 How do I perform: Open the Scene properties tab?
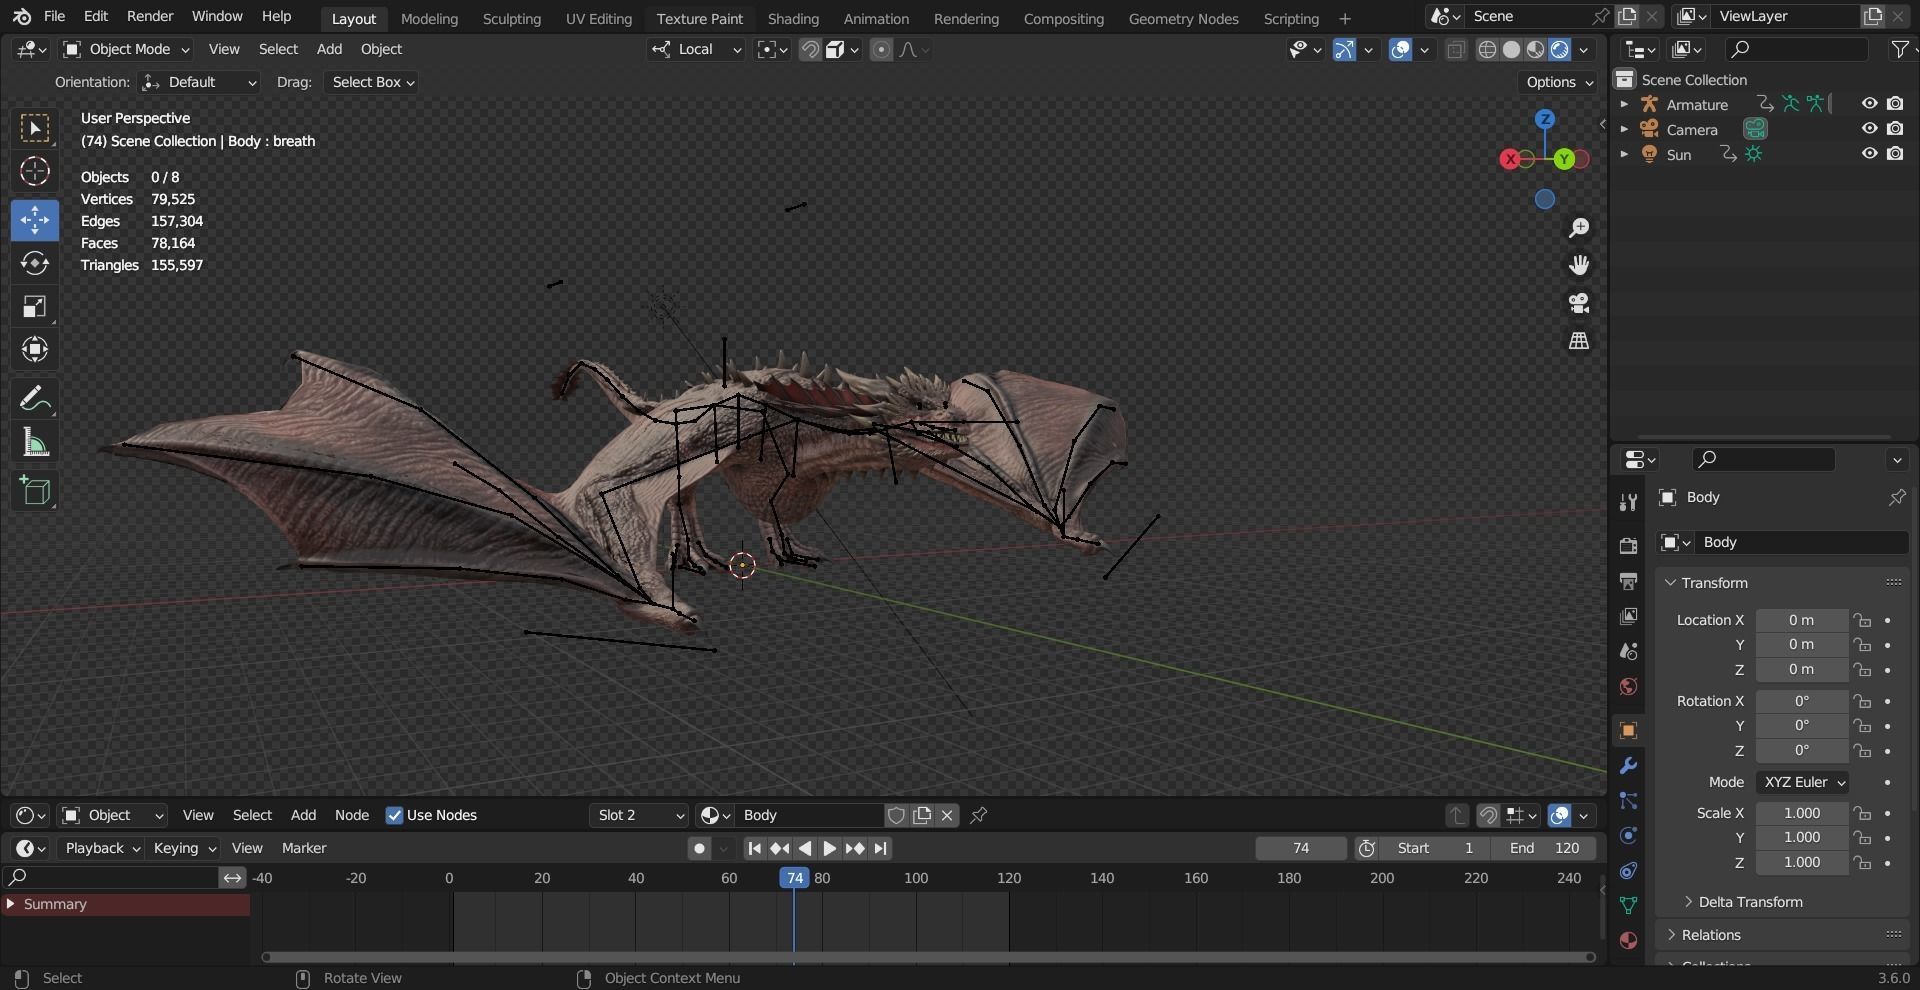click(1628, 651)
